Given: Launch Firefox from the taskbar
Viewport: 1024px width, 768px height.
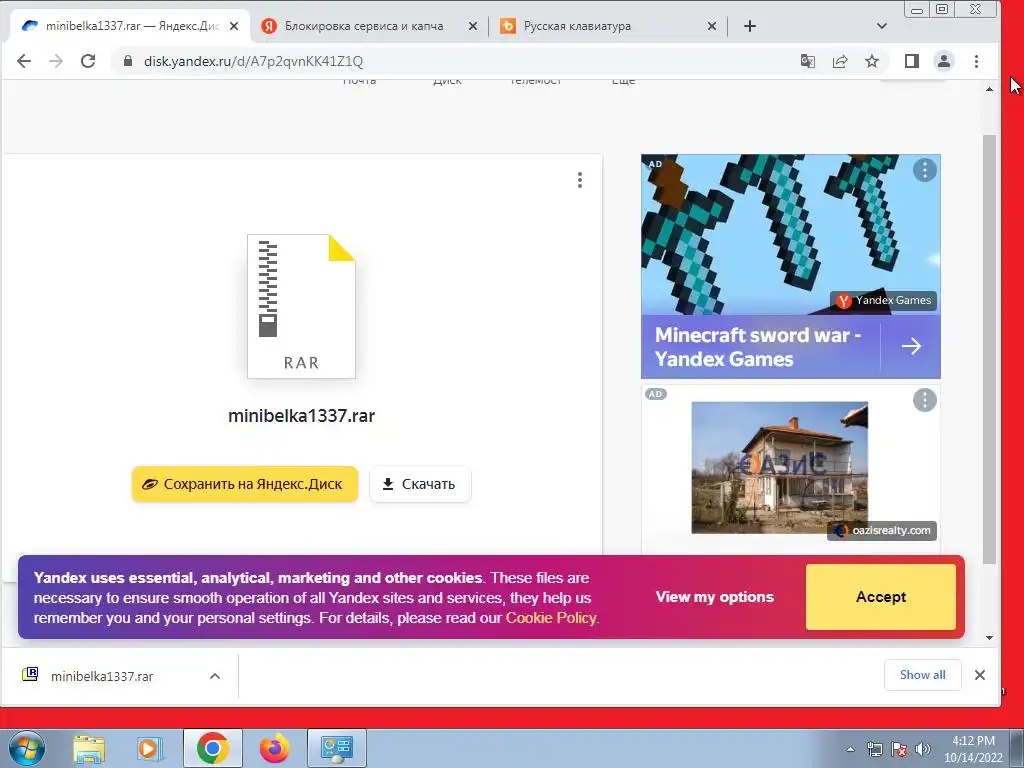Looking at the screenshot, I should (x=275, y=748).
